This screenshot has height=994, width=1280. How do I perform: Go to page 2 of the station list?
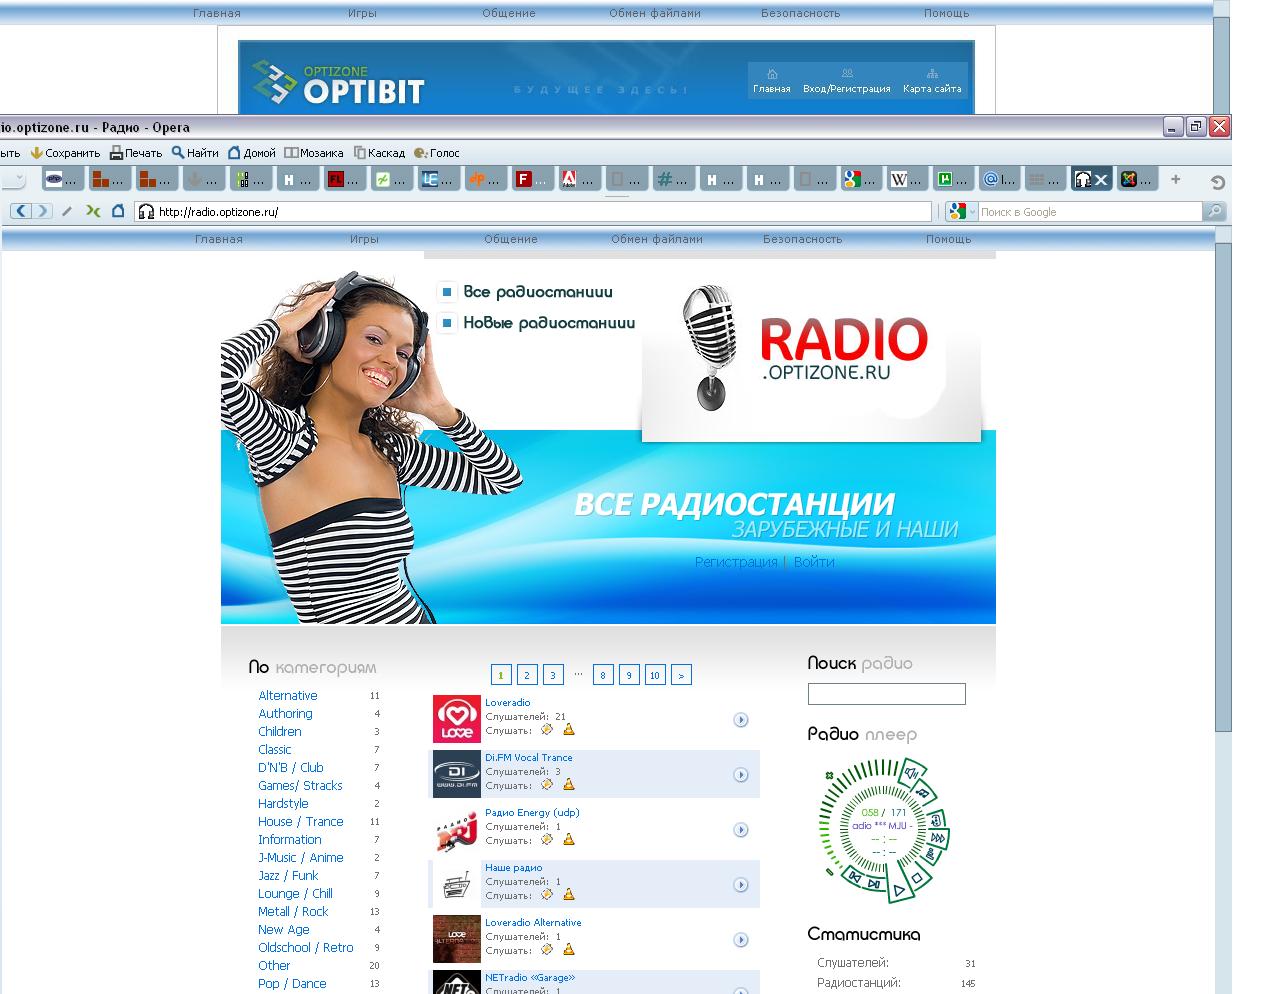(527, 675)
